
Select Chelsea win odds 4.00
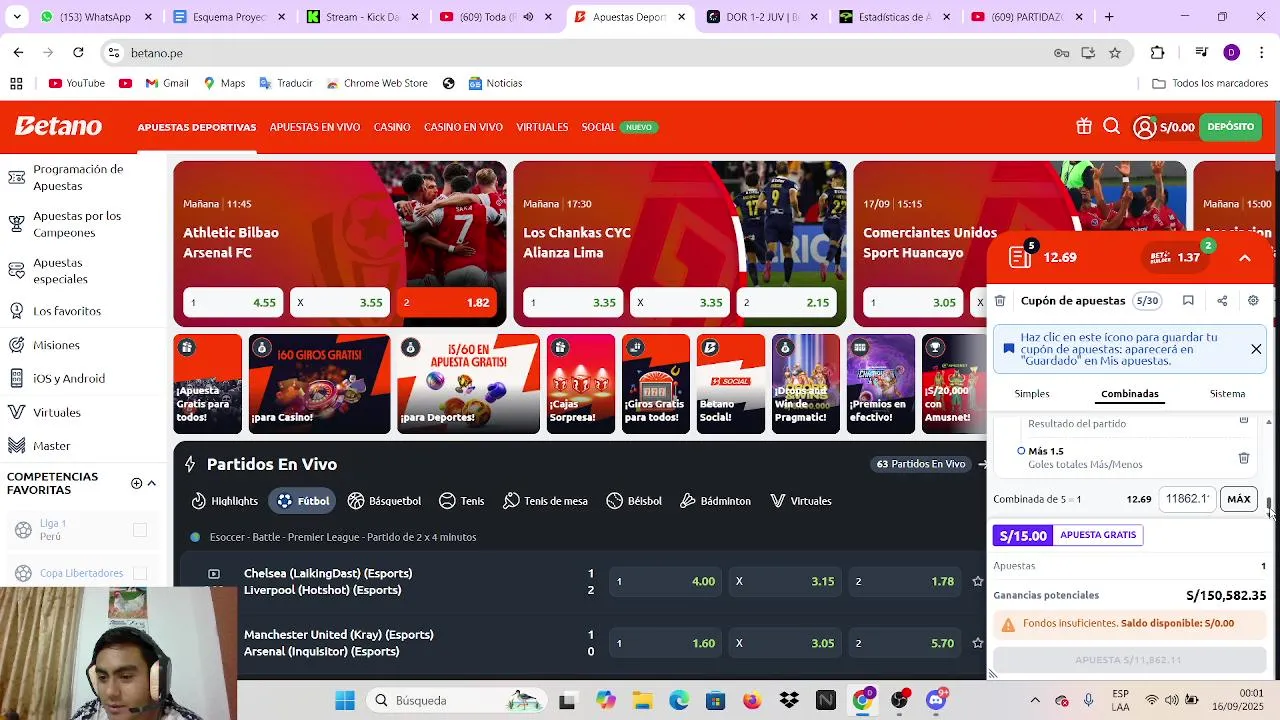click(x=666, y=581)
